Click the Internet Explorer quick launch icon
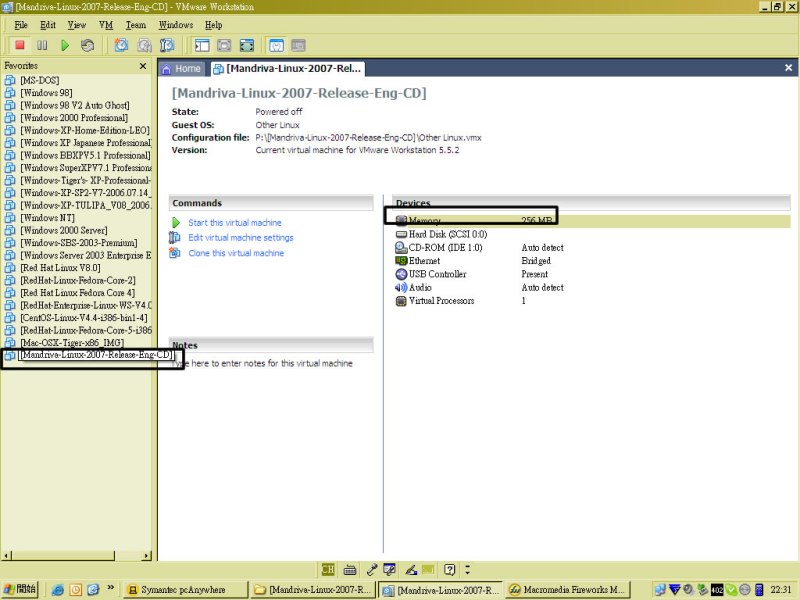 58,590
